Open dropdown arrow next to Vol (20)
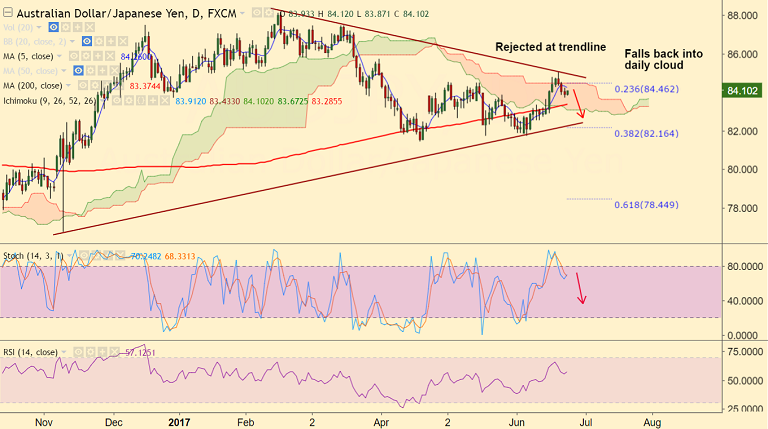This screenshot has width=768, height=429. point(39,27)
